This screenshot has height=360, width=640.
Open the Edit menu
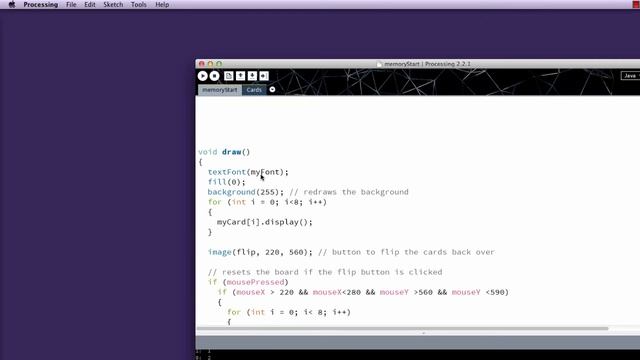click(89, 4)
